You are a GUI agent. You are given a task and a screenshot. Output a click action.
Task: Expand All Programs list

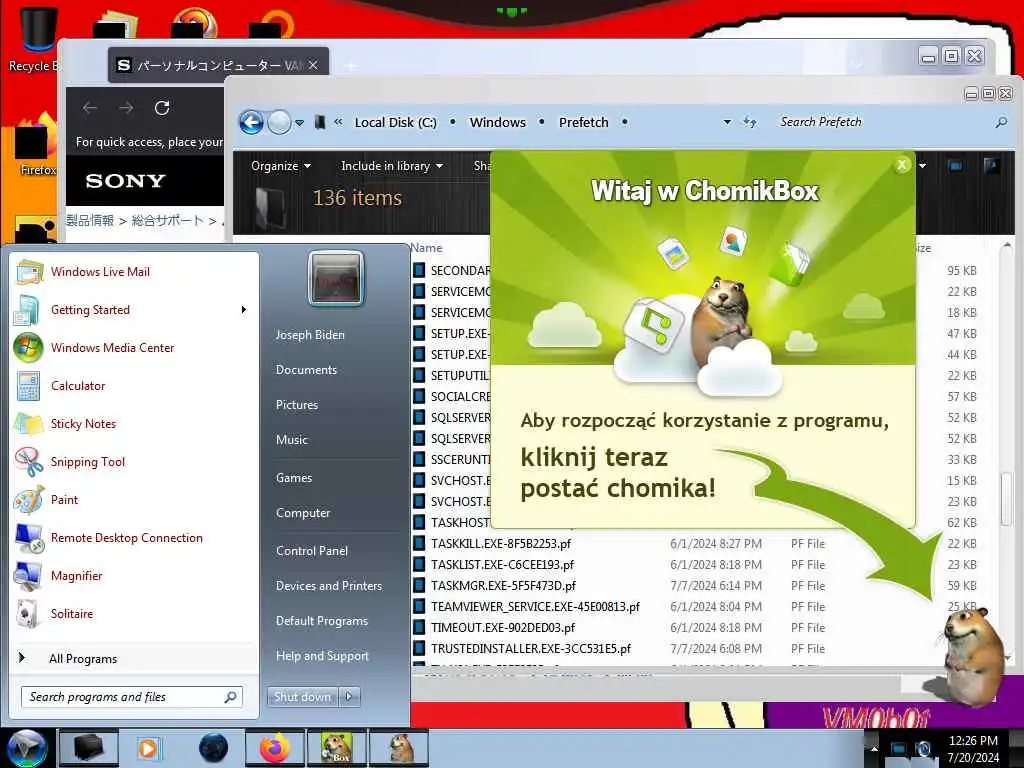coord(83,659)
